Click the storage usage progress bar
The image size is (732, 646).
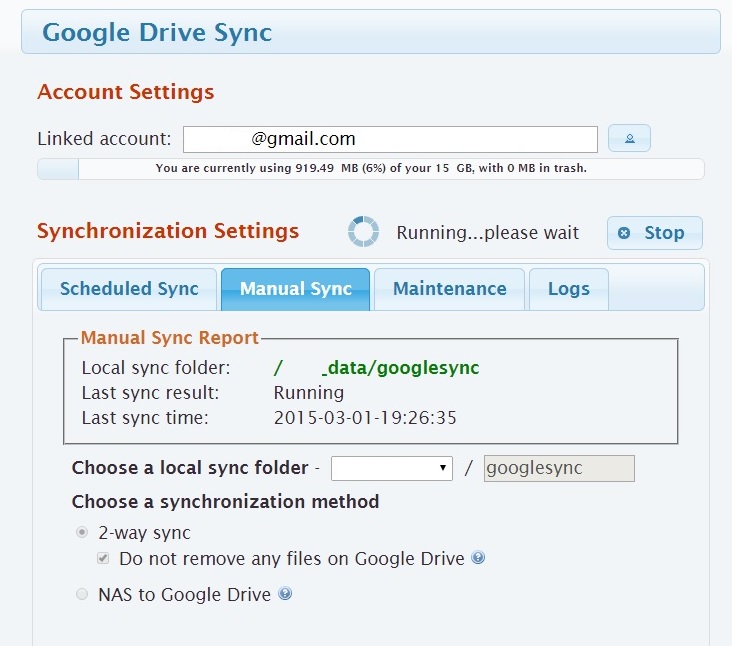371,169
